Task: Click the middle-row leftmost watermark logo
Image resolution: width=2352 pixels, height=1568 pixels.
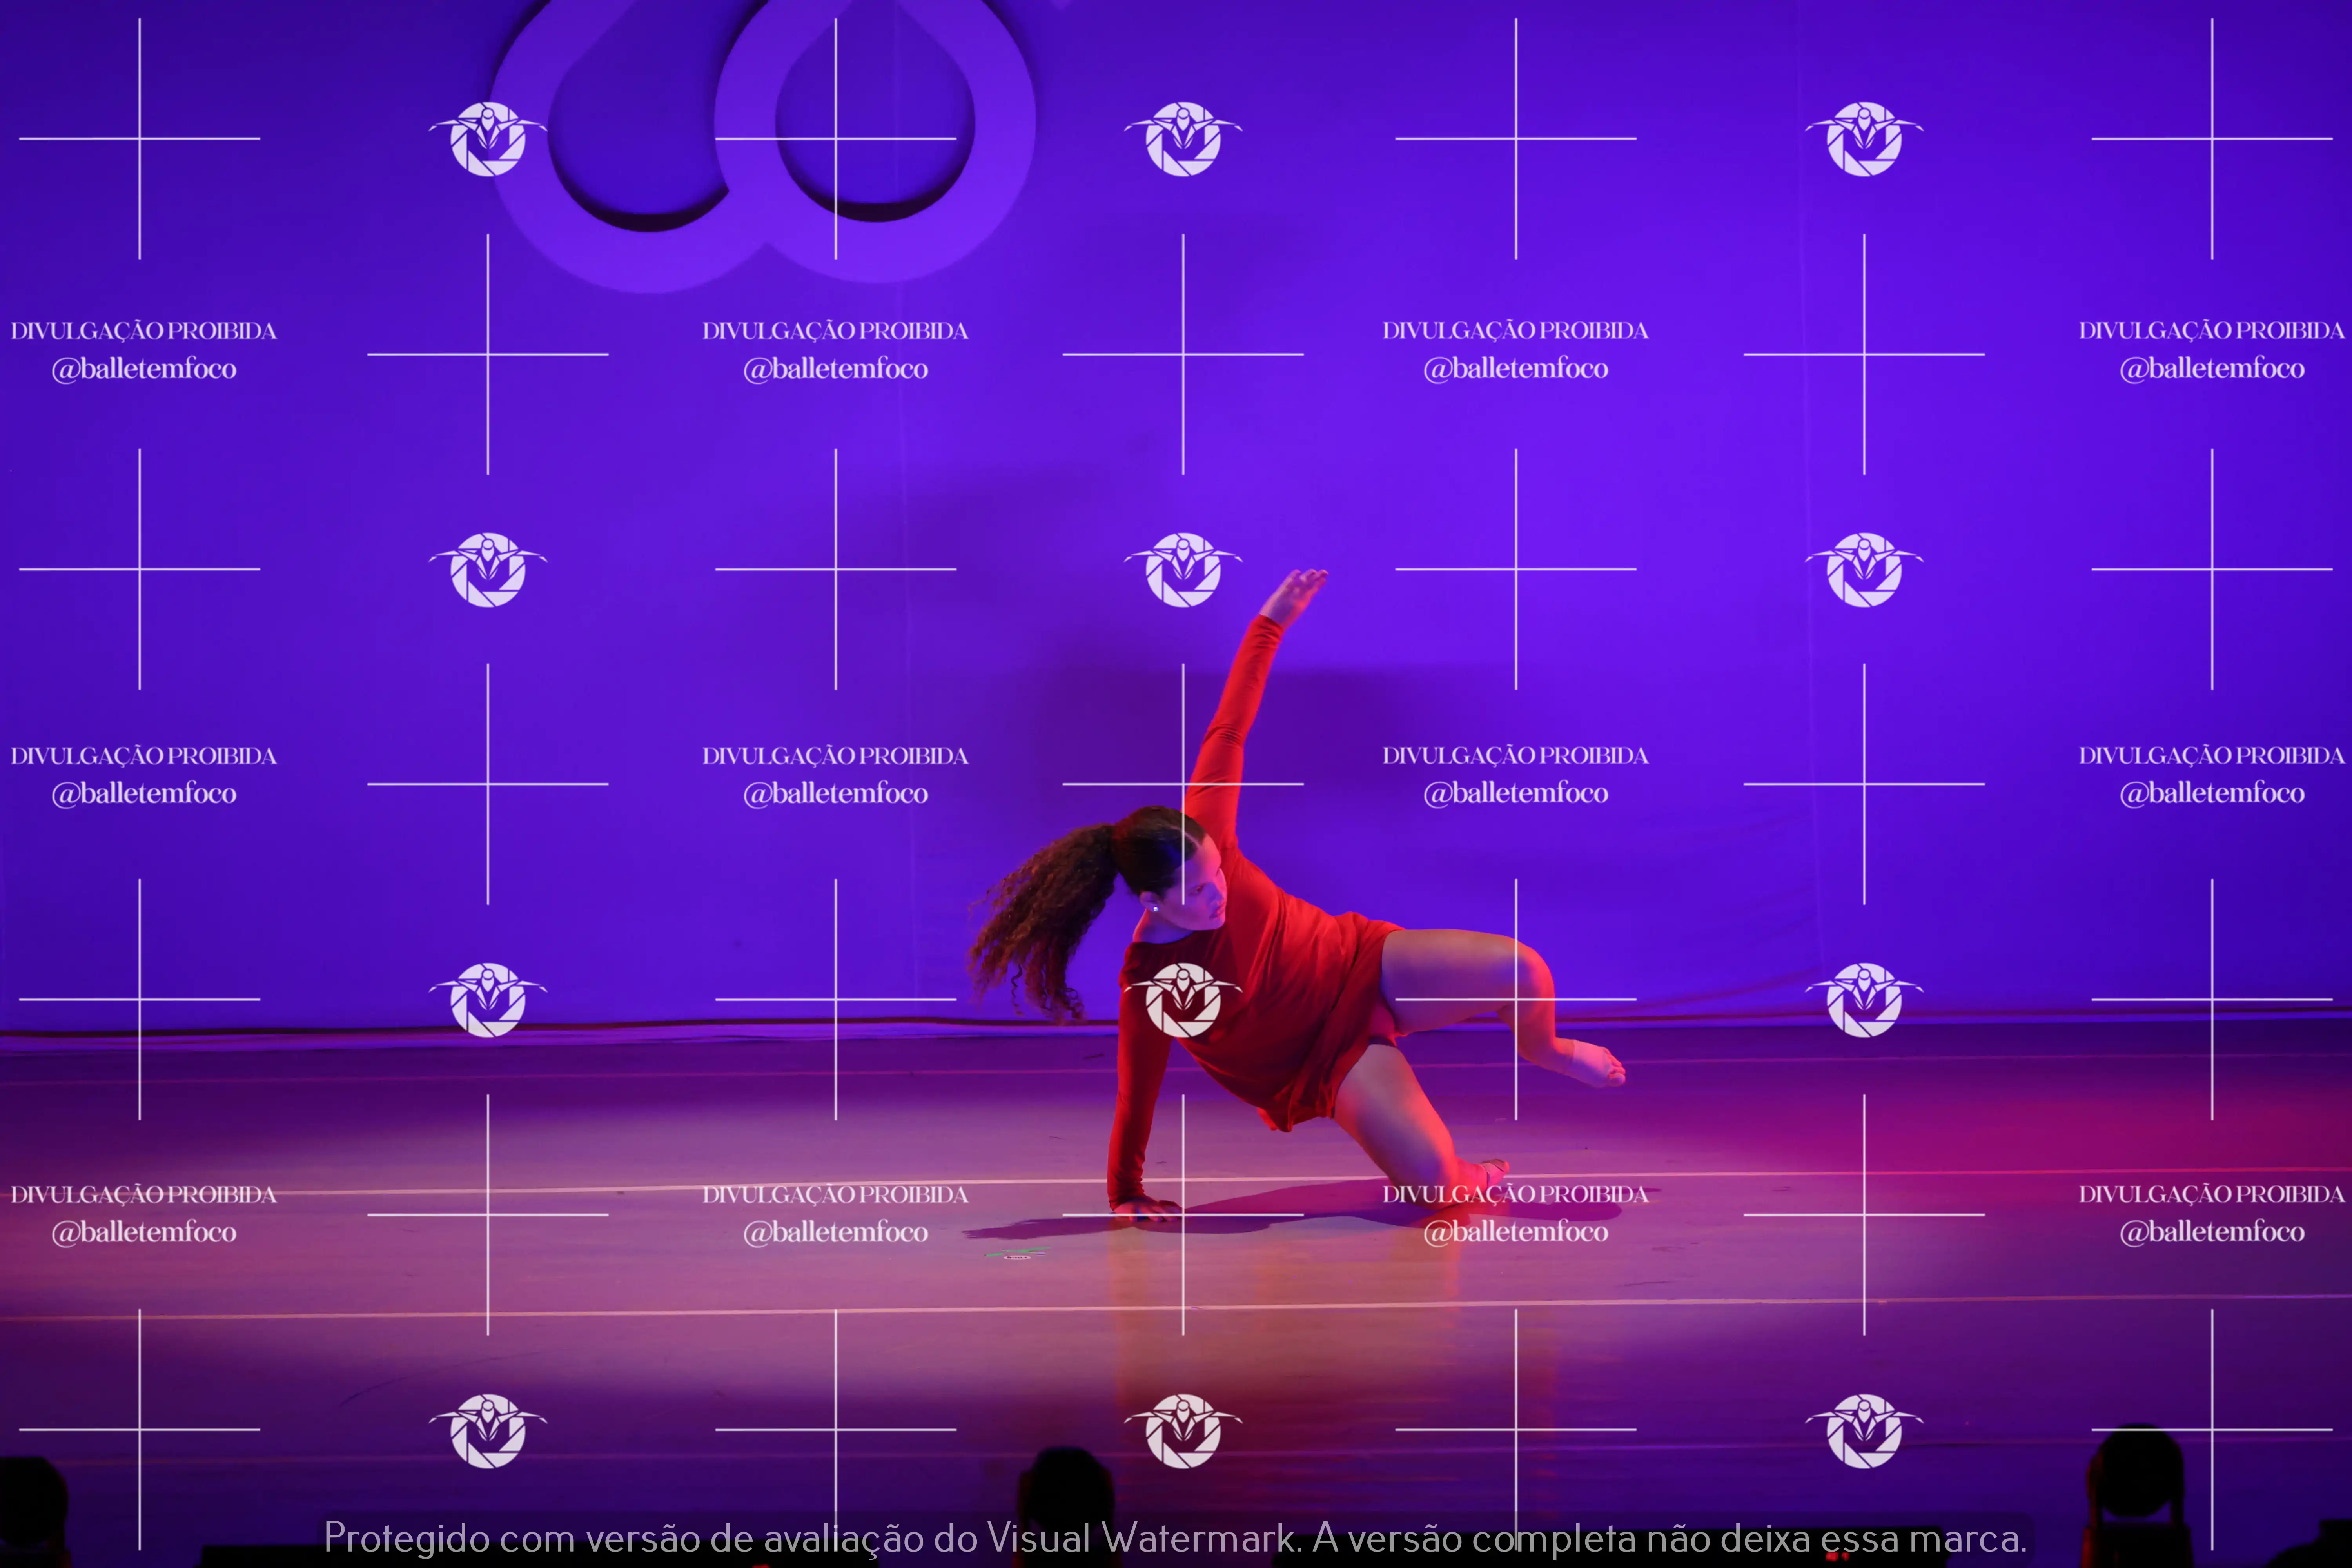Action: point(488,569)
